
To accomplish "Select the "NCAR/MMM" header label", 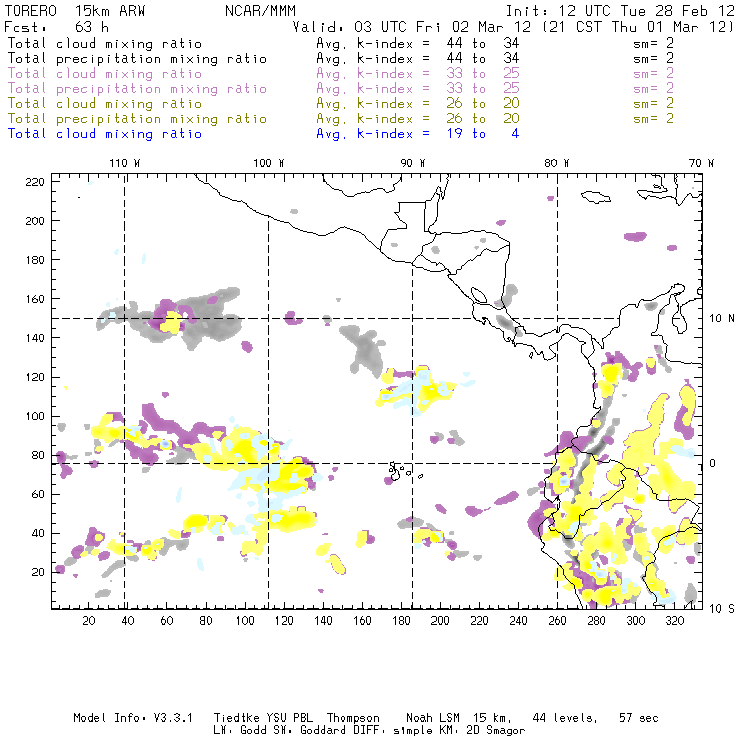I will pyautogui.click(x=260, y=11).
